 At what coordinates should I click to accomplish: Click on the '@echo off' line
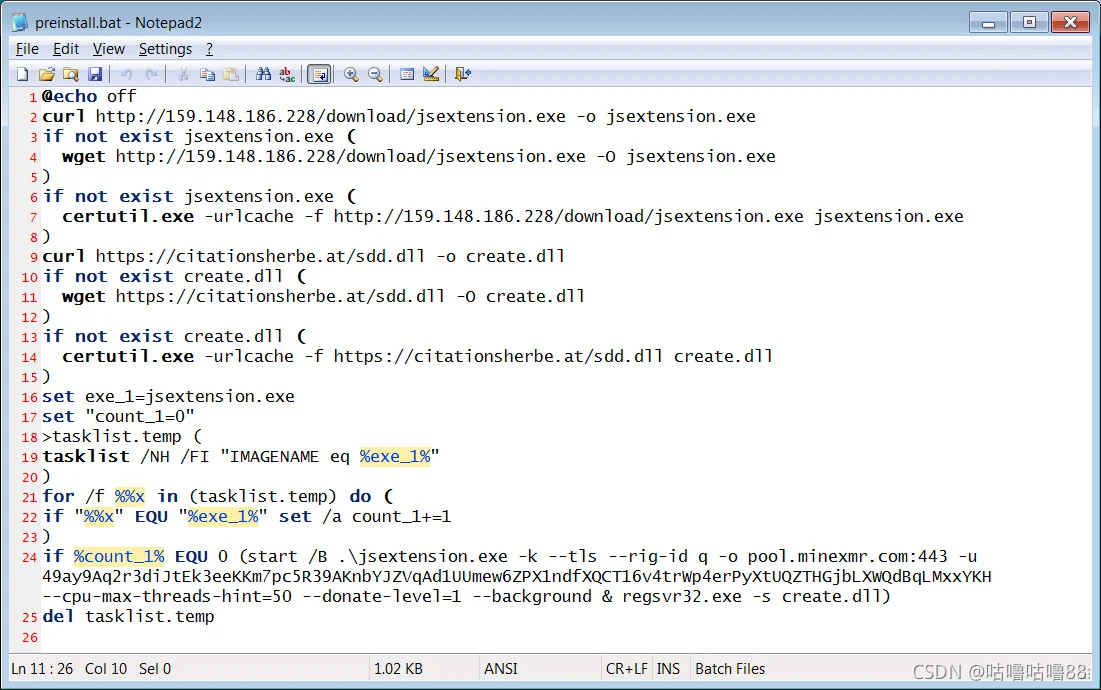(89, 96)
